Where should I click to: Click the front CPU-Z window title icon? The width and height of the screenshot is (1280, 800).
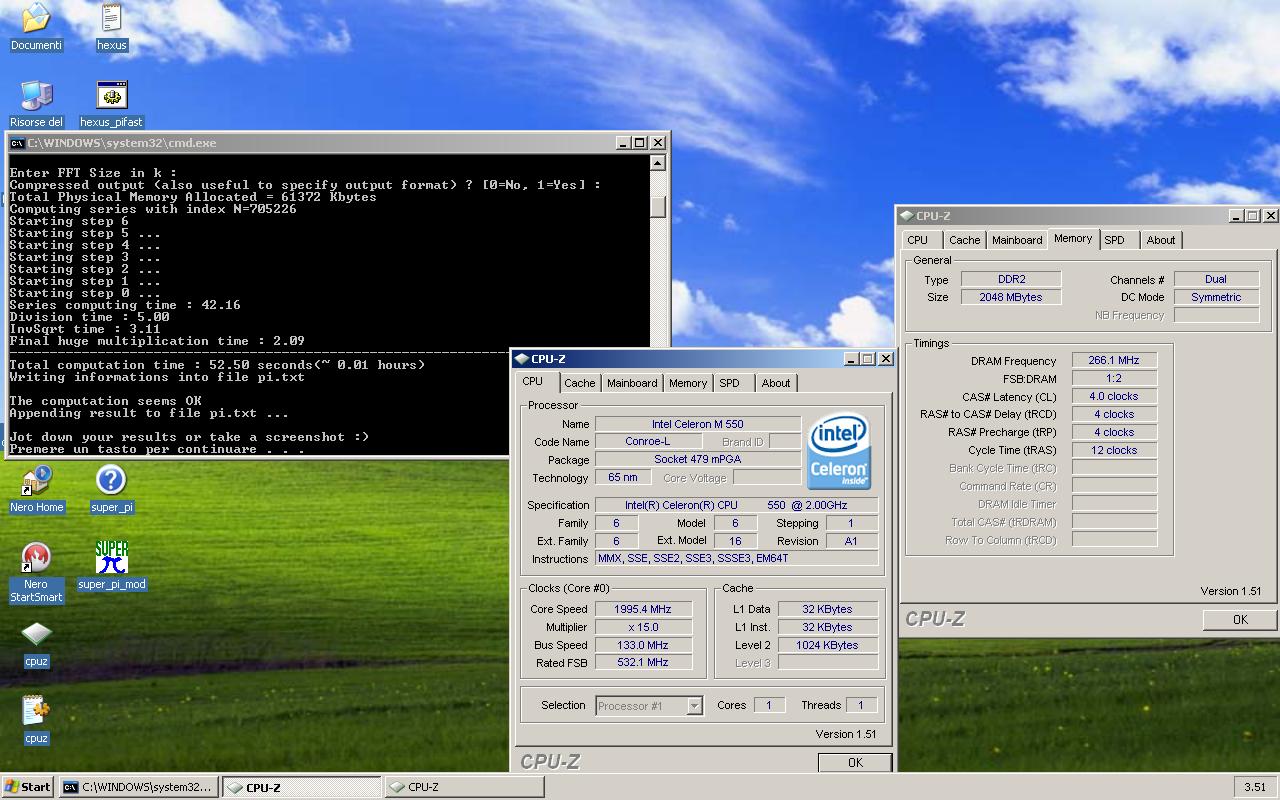tap(522, 359)
